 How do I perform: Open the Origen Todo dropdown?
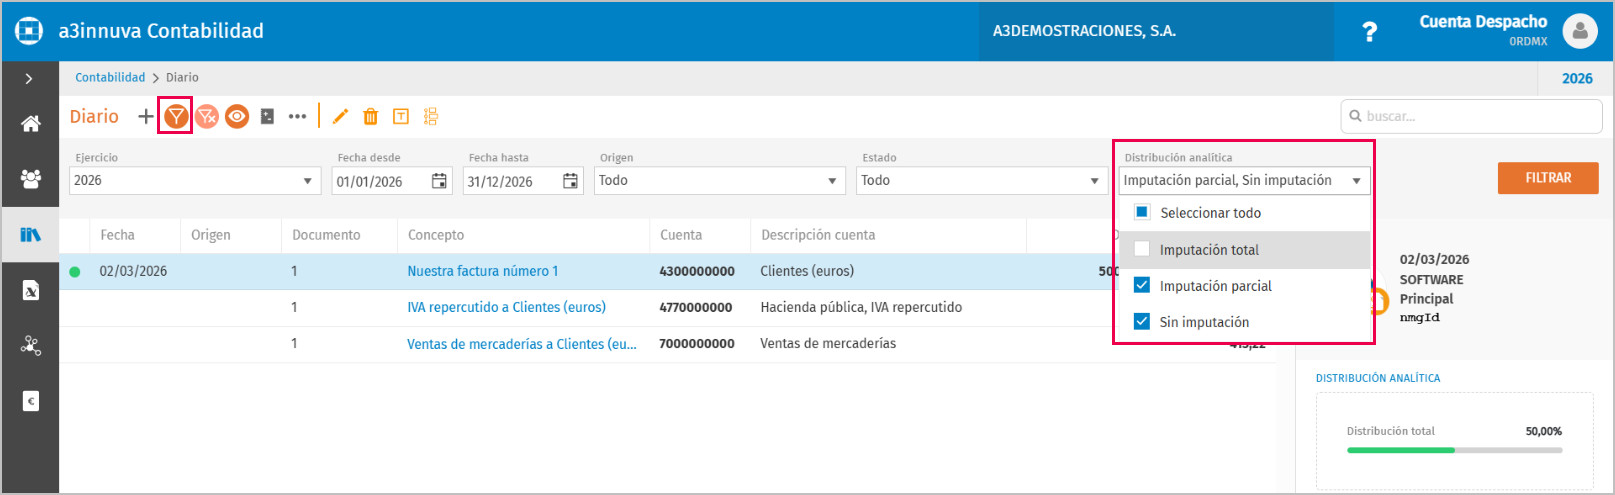[x=719, y=181]
